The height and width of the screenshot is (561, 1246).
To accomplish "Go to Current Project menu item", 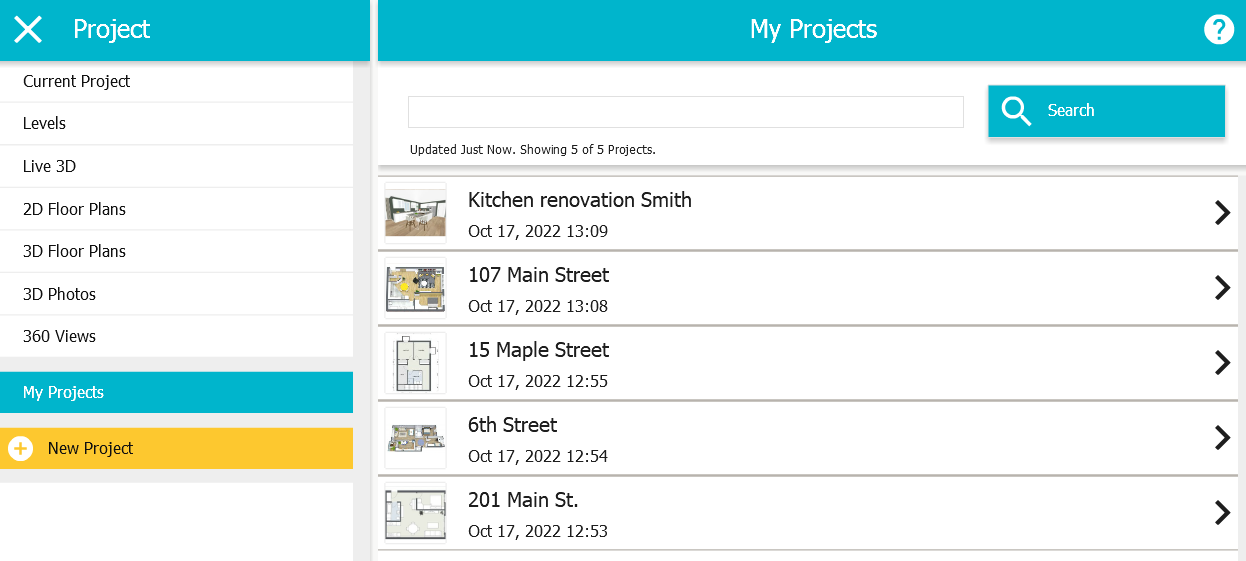I will (176, 81).
